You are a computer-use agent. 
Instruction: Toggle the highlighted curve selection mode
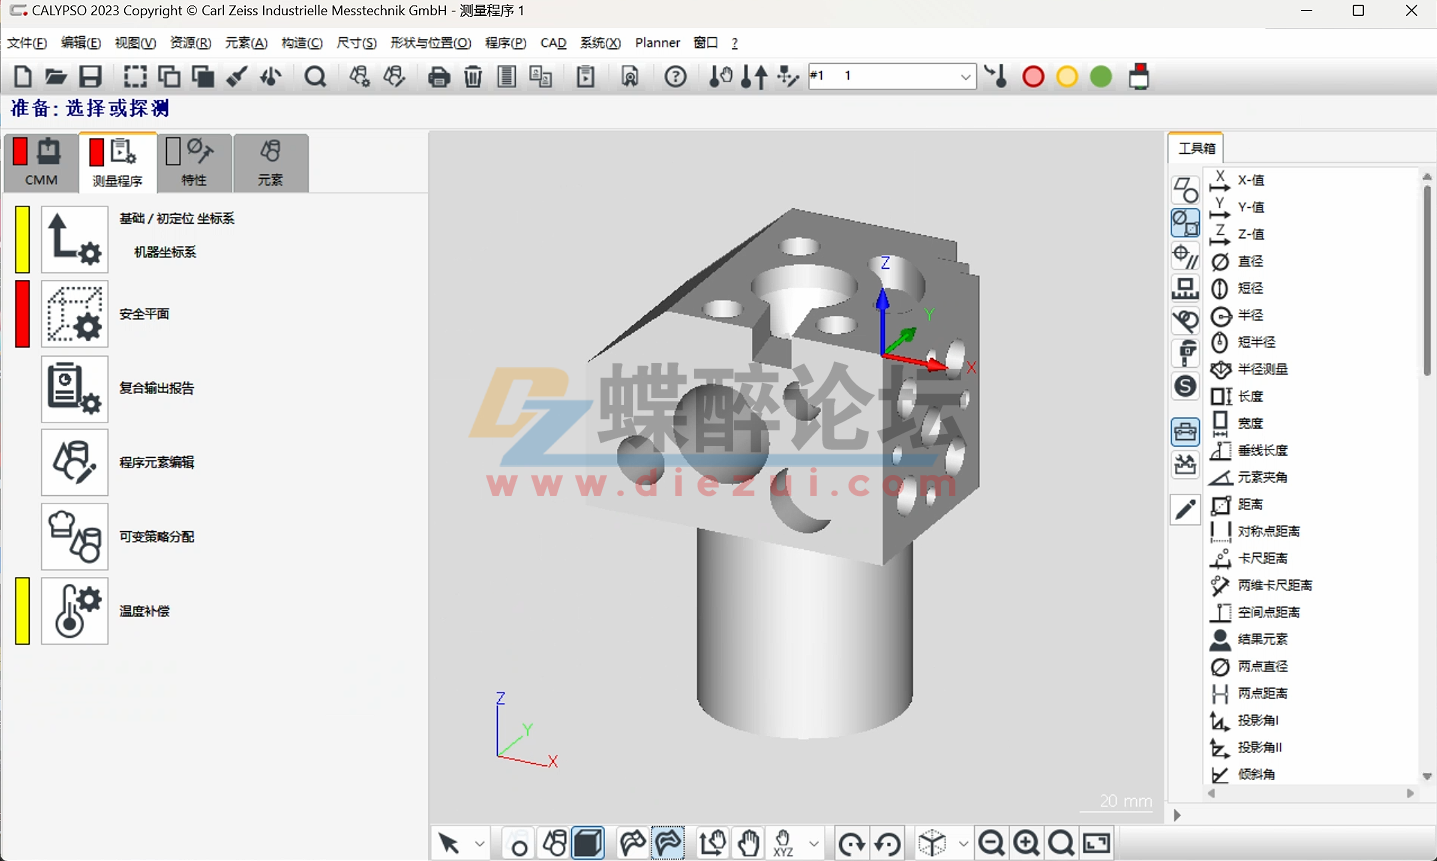667,842
